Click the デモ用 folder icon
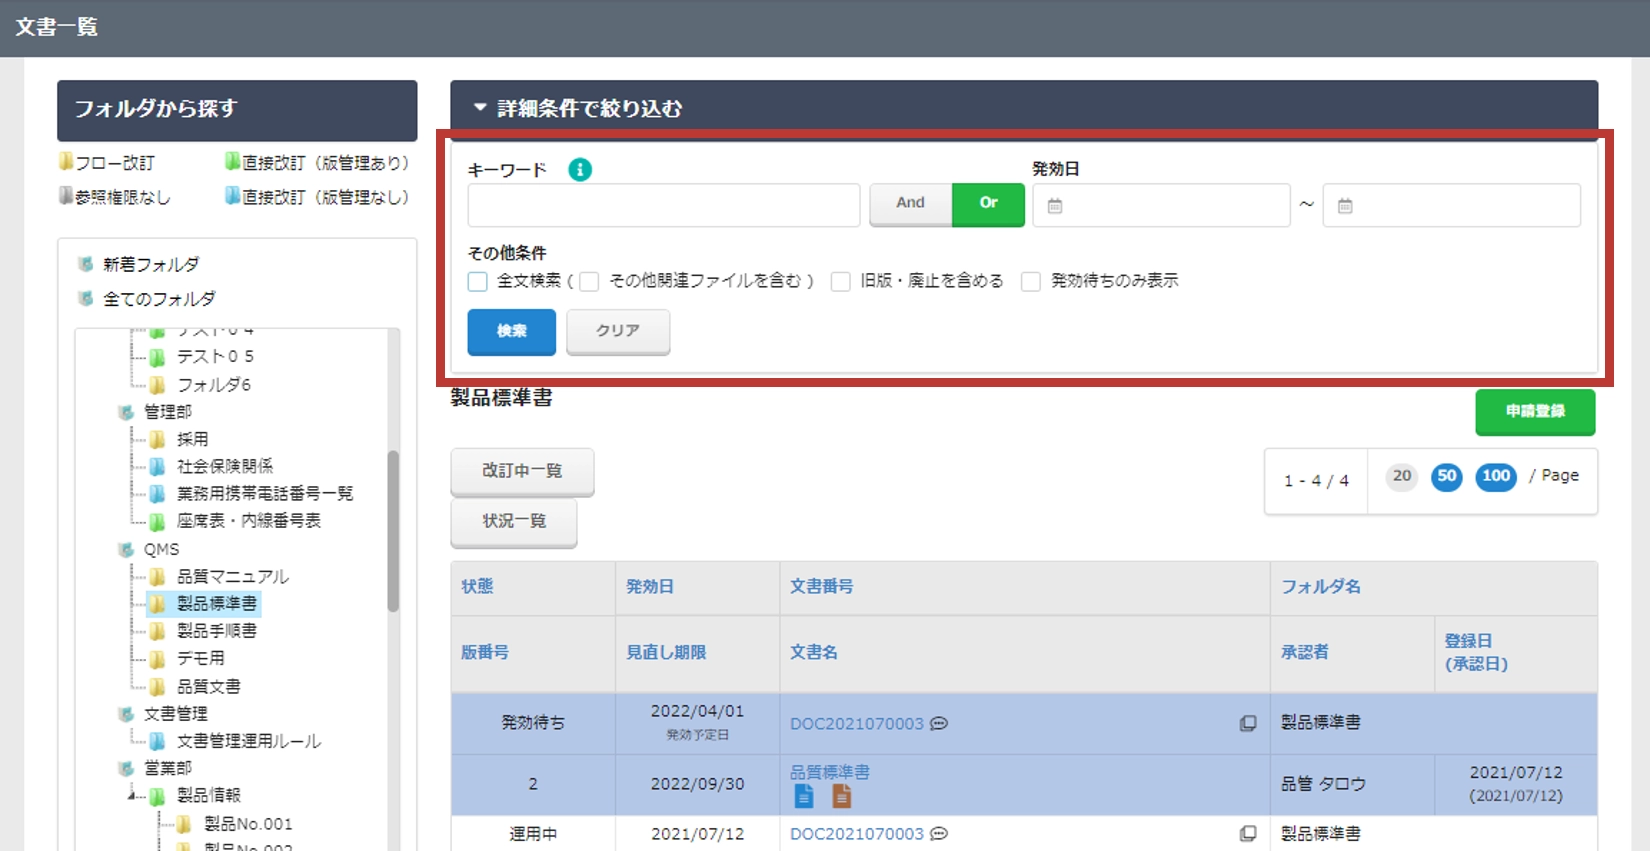1650x851 pixels. coord(158,658)
